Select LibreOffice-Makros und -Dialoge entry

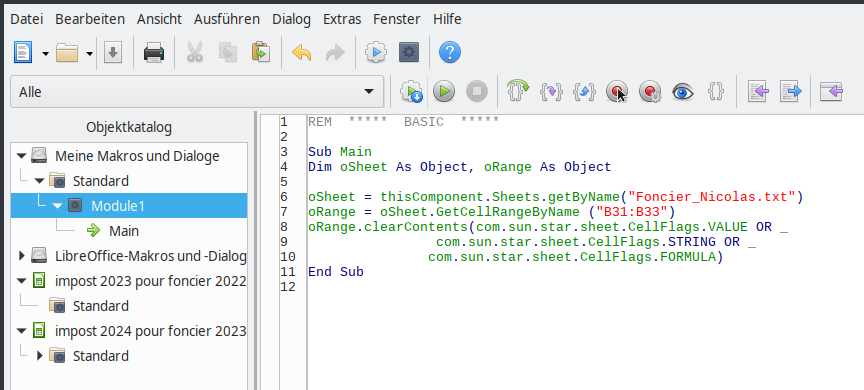click(150, 256)
